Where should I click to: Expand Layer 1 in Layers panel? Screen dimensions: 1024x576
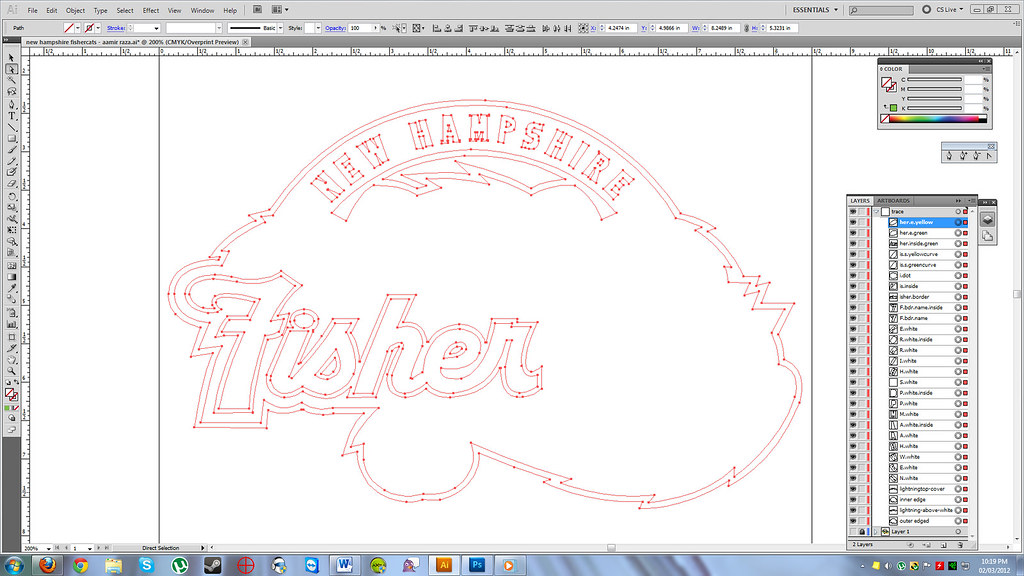(876, 532)
